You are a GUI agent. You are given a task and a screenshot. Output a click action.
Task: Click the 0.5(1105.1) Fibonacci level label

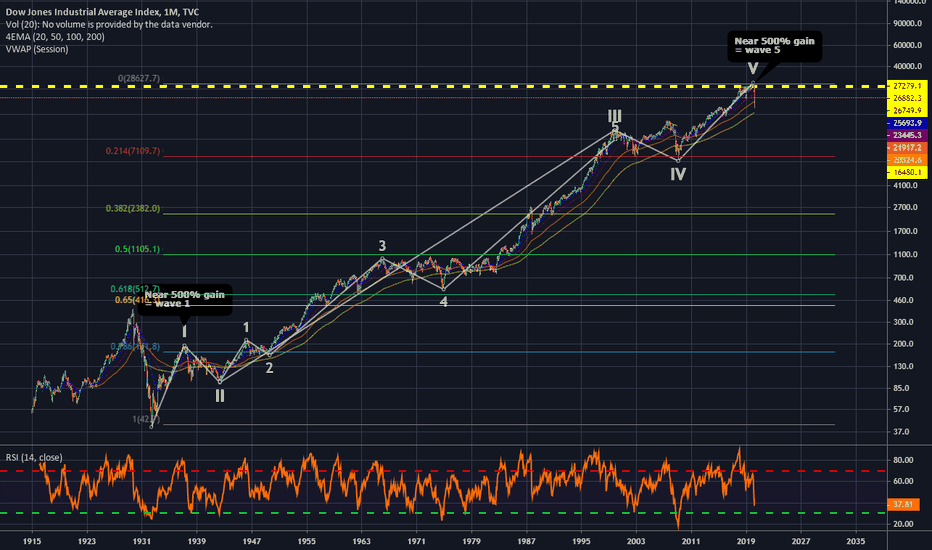[137, 249]
